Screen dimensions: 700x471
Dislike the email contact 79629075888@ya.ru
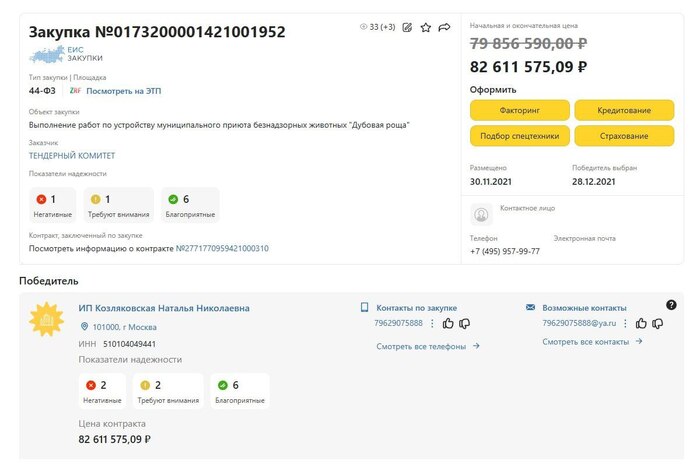[x=657, y=323]
